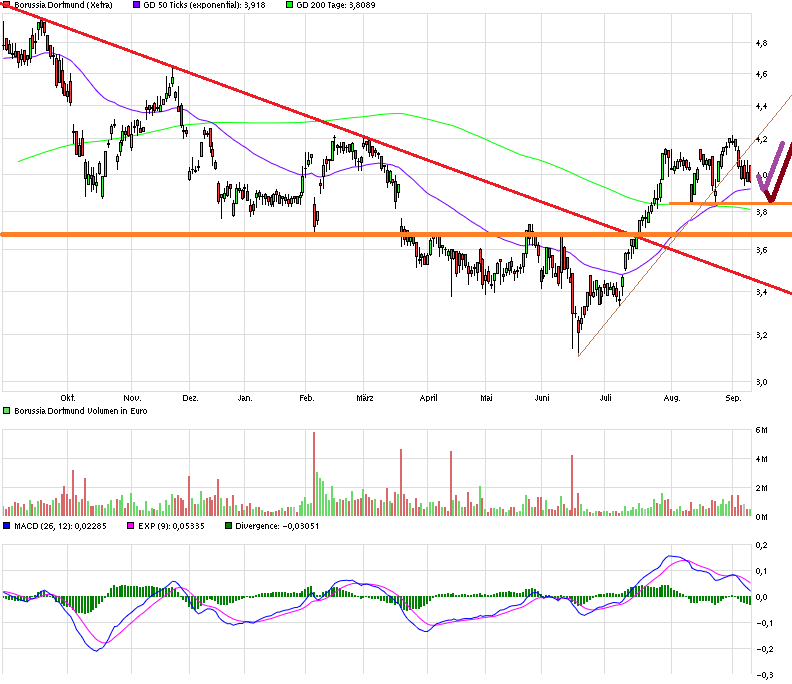792x684 pixels.
Task: Click the 'Aug.' month axis label
Action: coord(672,398)
